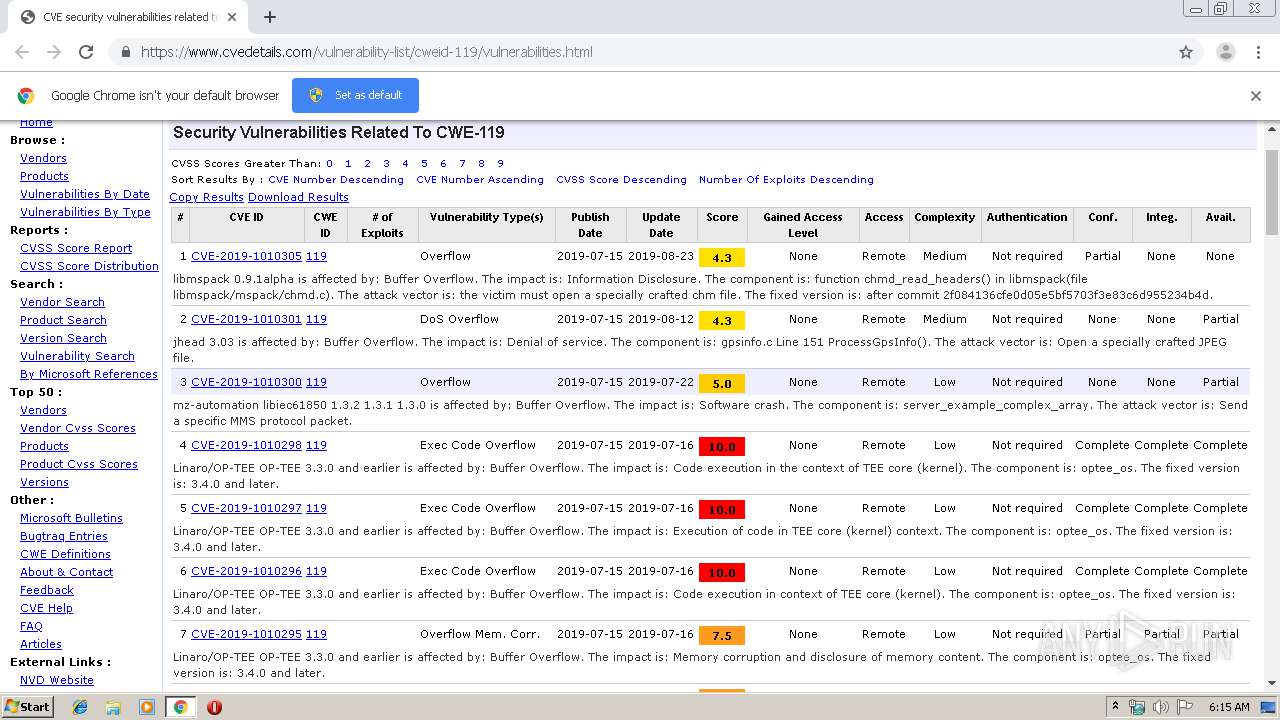Screen dimensions: 1280x720
Task: Open the Home link in the sidebar
Action: [36, 122]
